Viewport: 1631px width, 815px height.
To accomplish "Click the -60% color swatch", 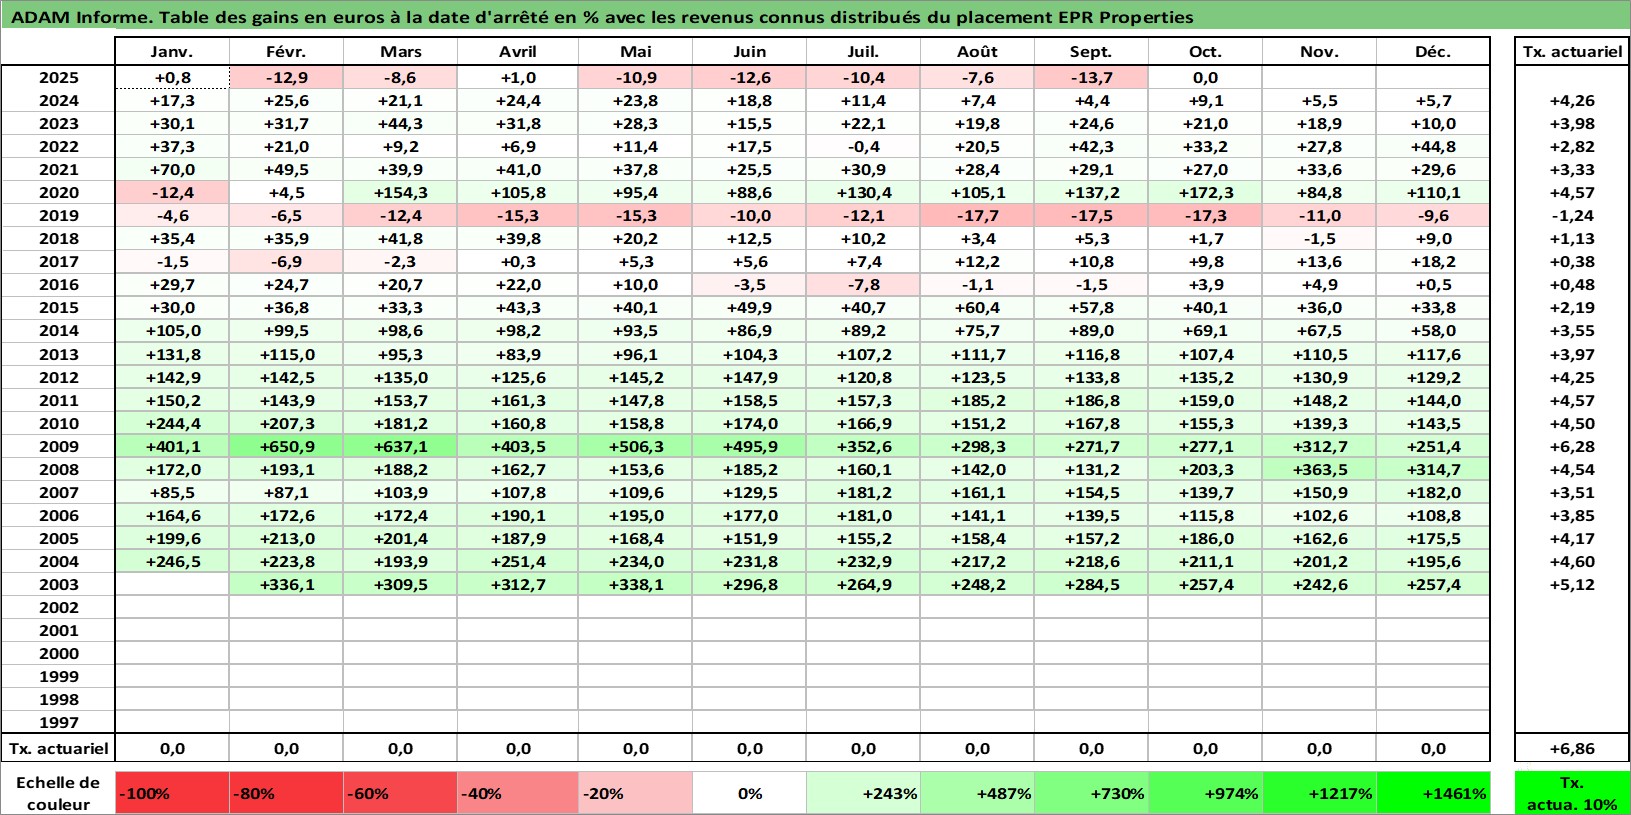I will [400, 793].
